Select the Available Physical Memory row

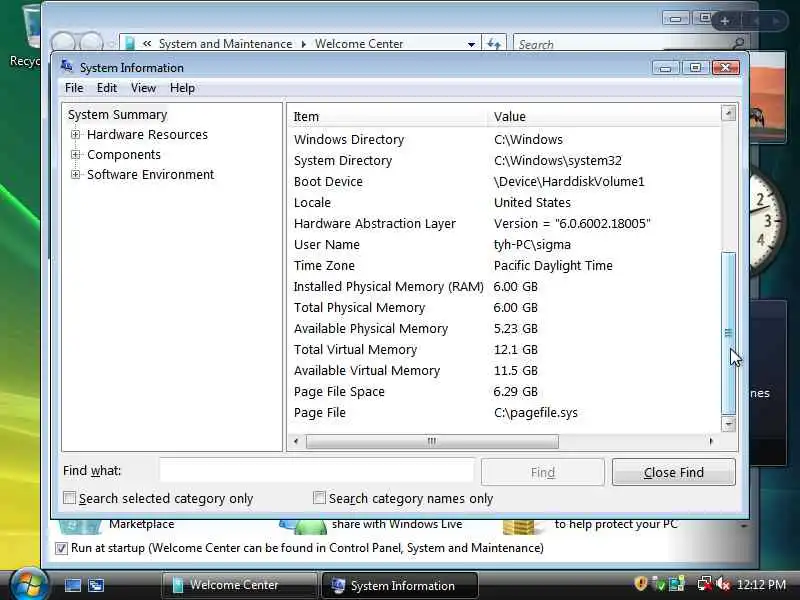point(504,329)
